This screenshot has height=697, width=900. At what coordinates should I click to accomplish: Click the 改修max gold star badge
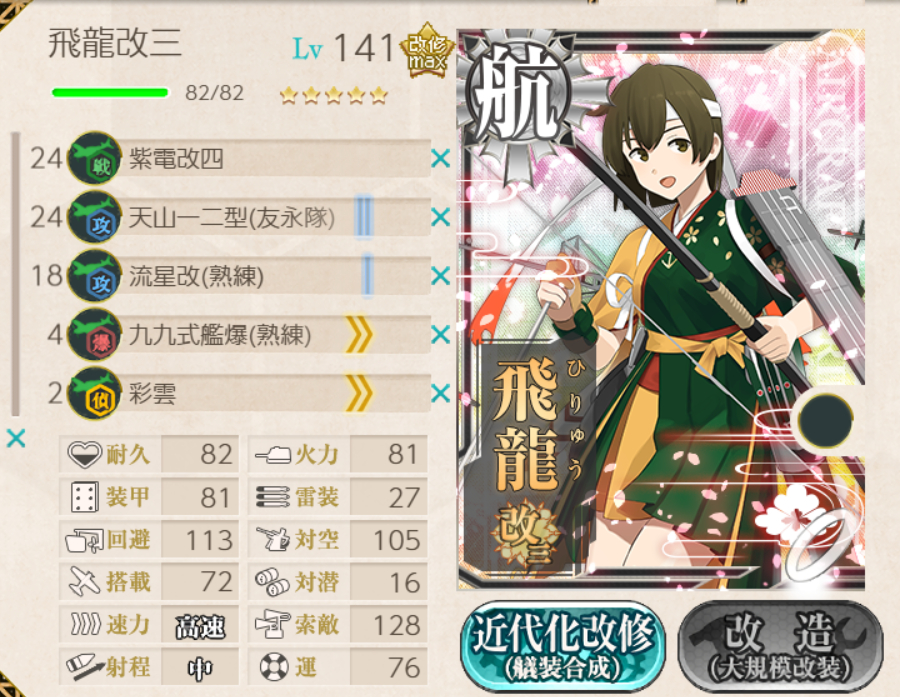[427, 51]
